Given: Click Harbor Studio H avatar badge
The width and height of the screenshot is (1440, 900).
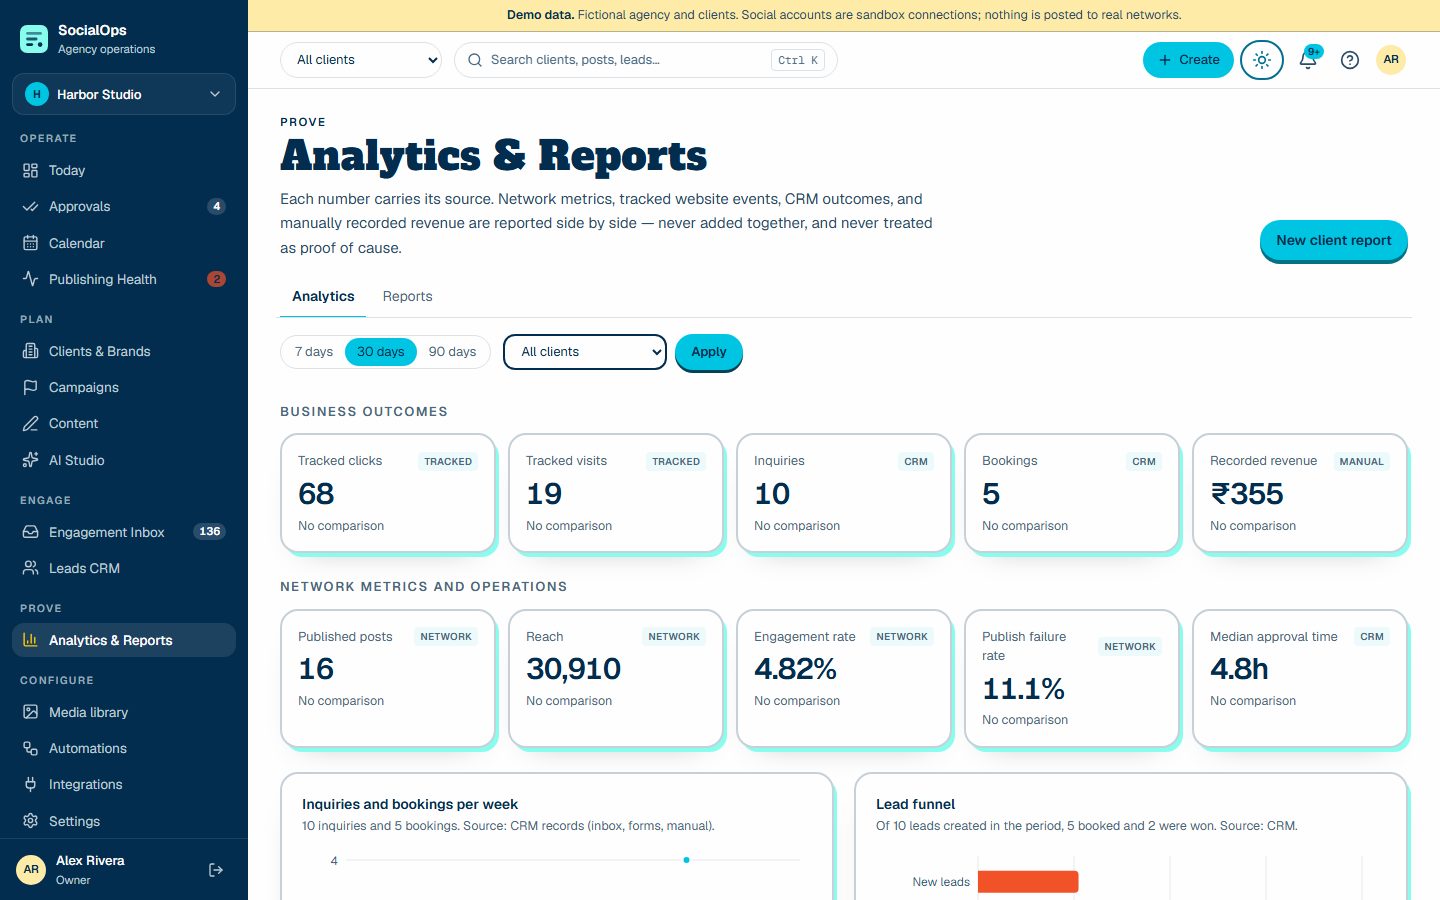Looking at the screenshot, I should click(37, 94).
